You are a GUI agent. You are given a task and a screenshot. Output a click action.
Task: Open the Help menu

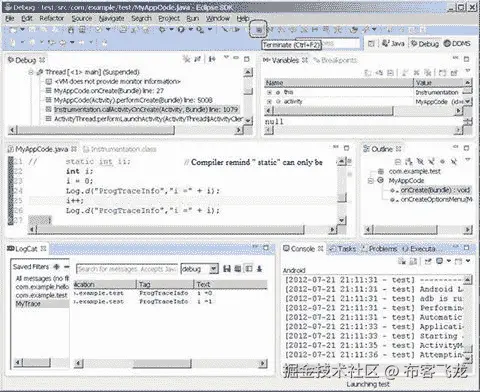coord(243,19)
